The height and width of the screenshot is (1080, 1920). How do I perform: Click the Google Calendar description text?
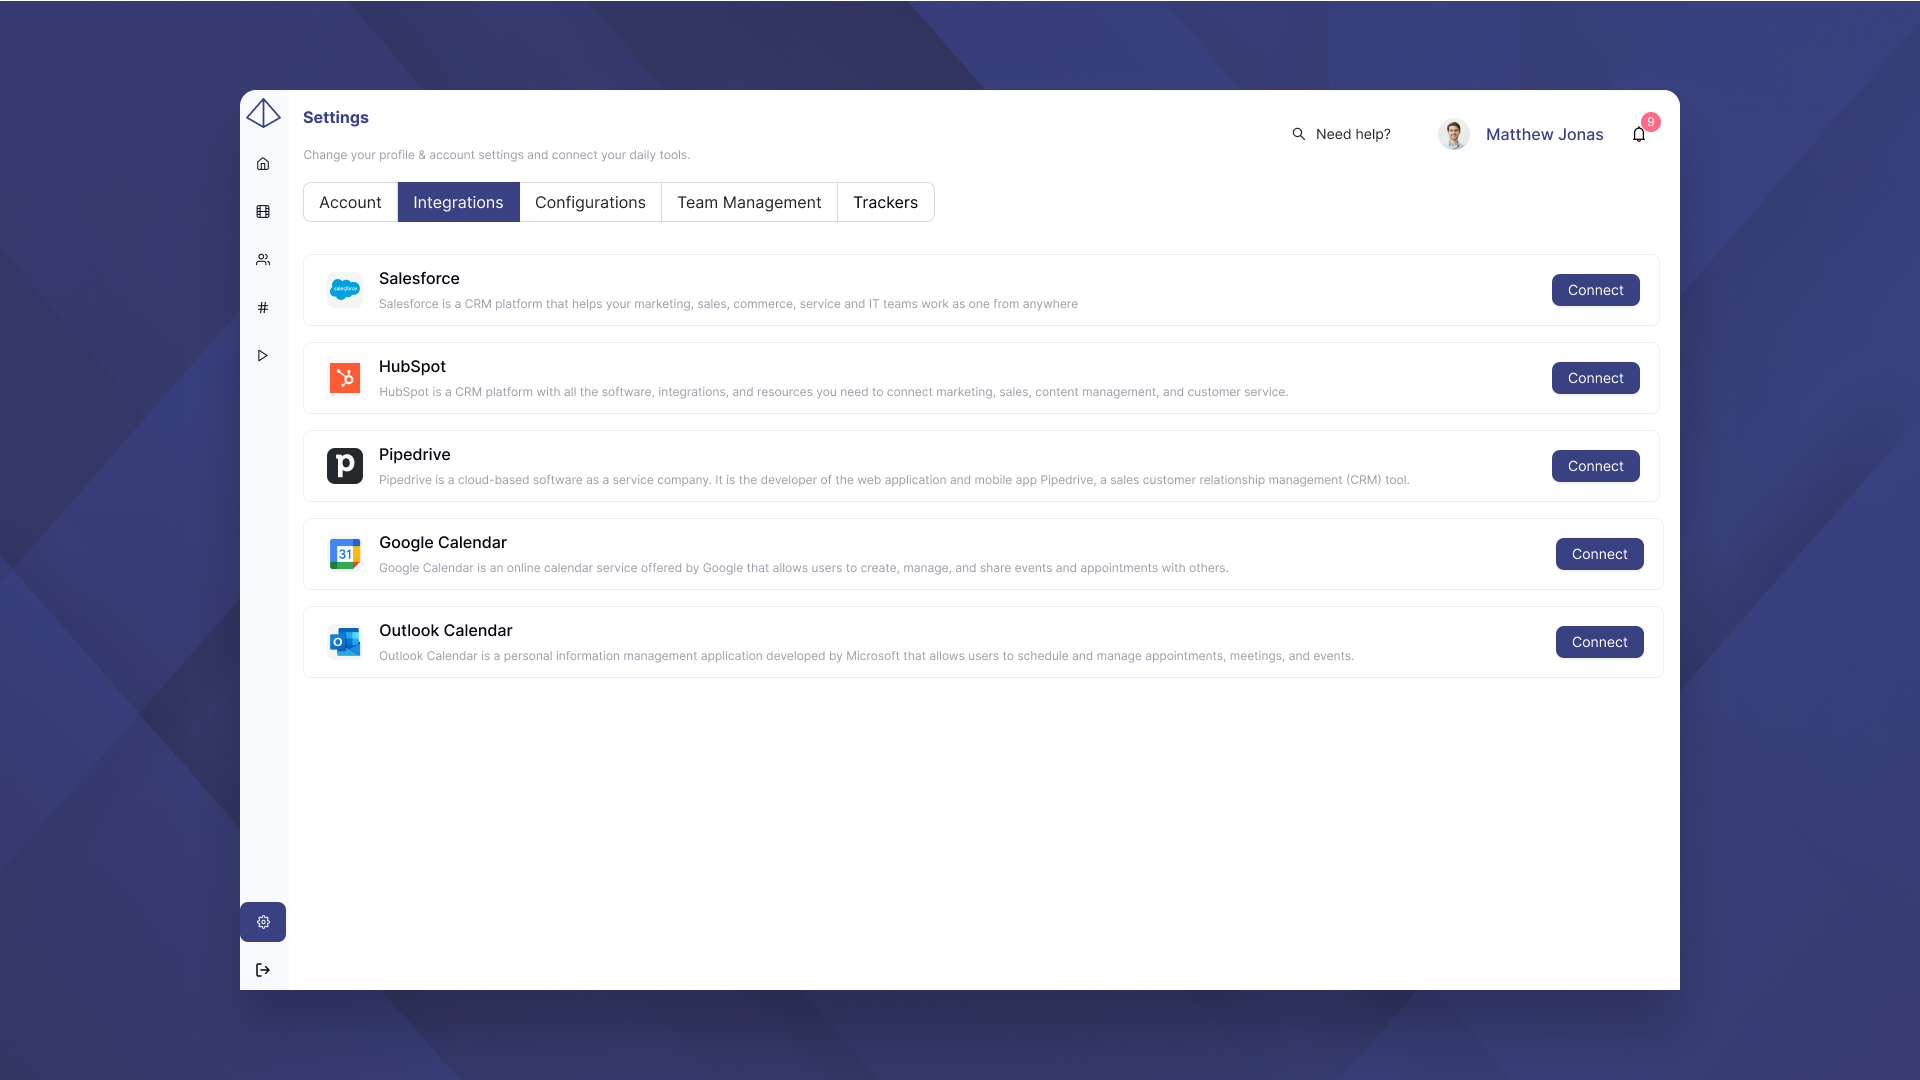coord(803,568)
